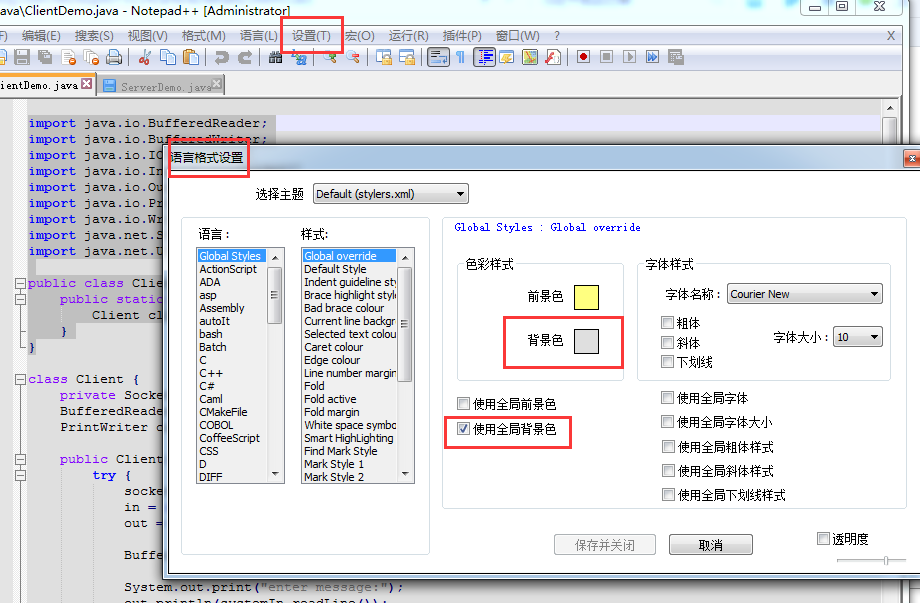Open the 语言(L) menu
Image resolution: width=920 pixels, height=603 pixels.
point(256,35)
